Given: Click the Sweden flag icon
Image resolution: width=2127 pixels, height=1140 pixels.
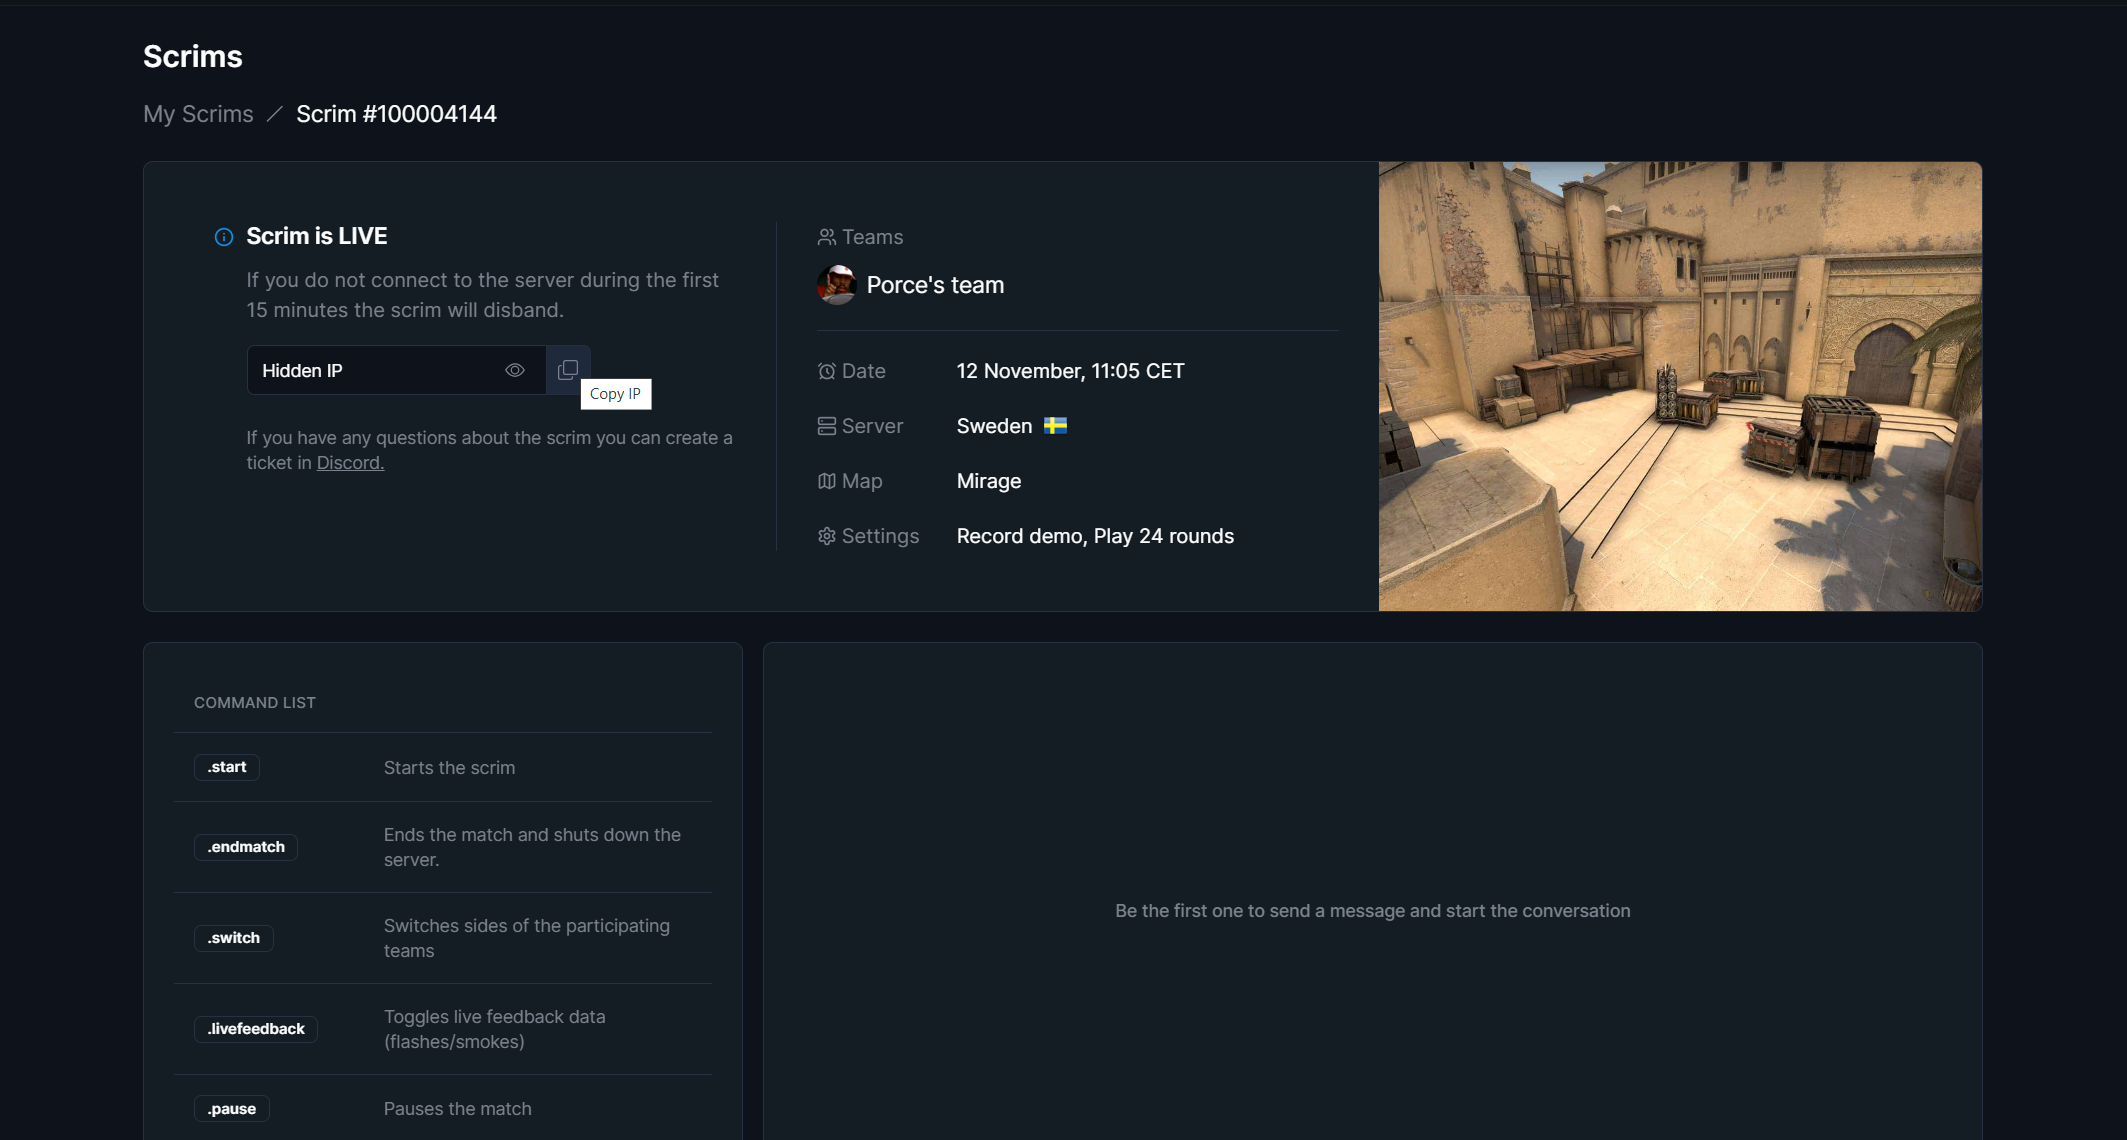Looking at the screenshot, I should click(x=1055, y=426).
